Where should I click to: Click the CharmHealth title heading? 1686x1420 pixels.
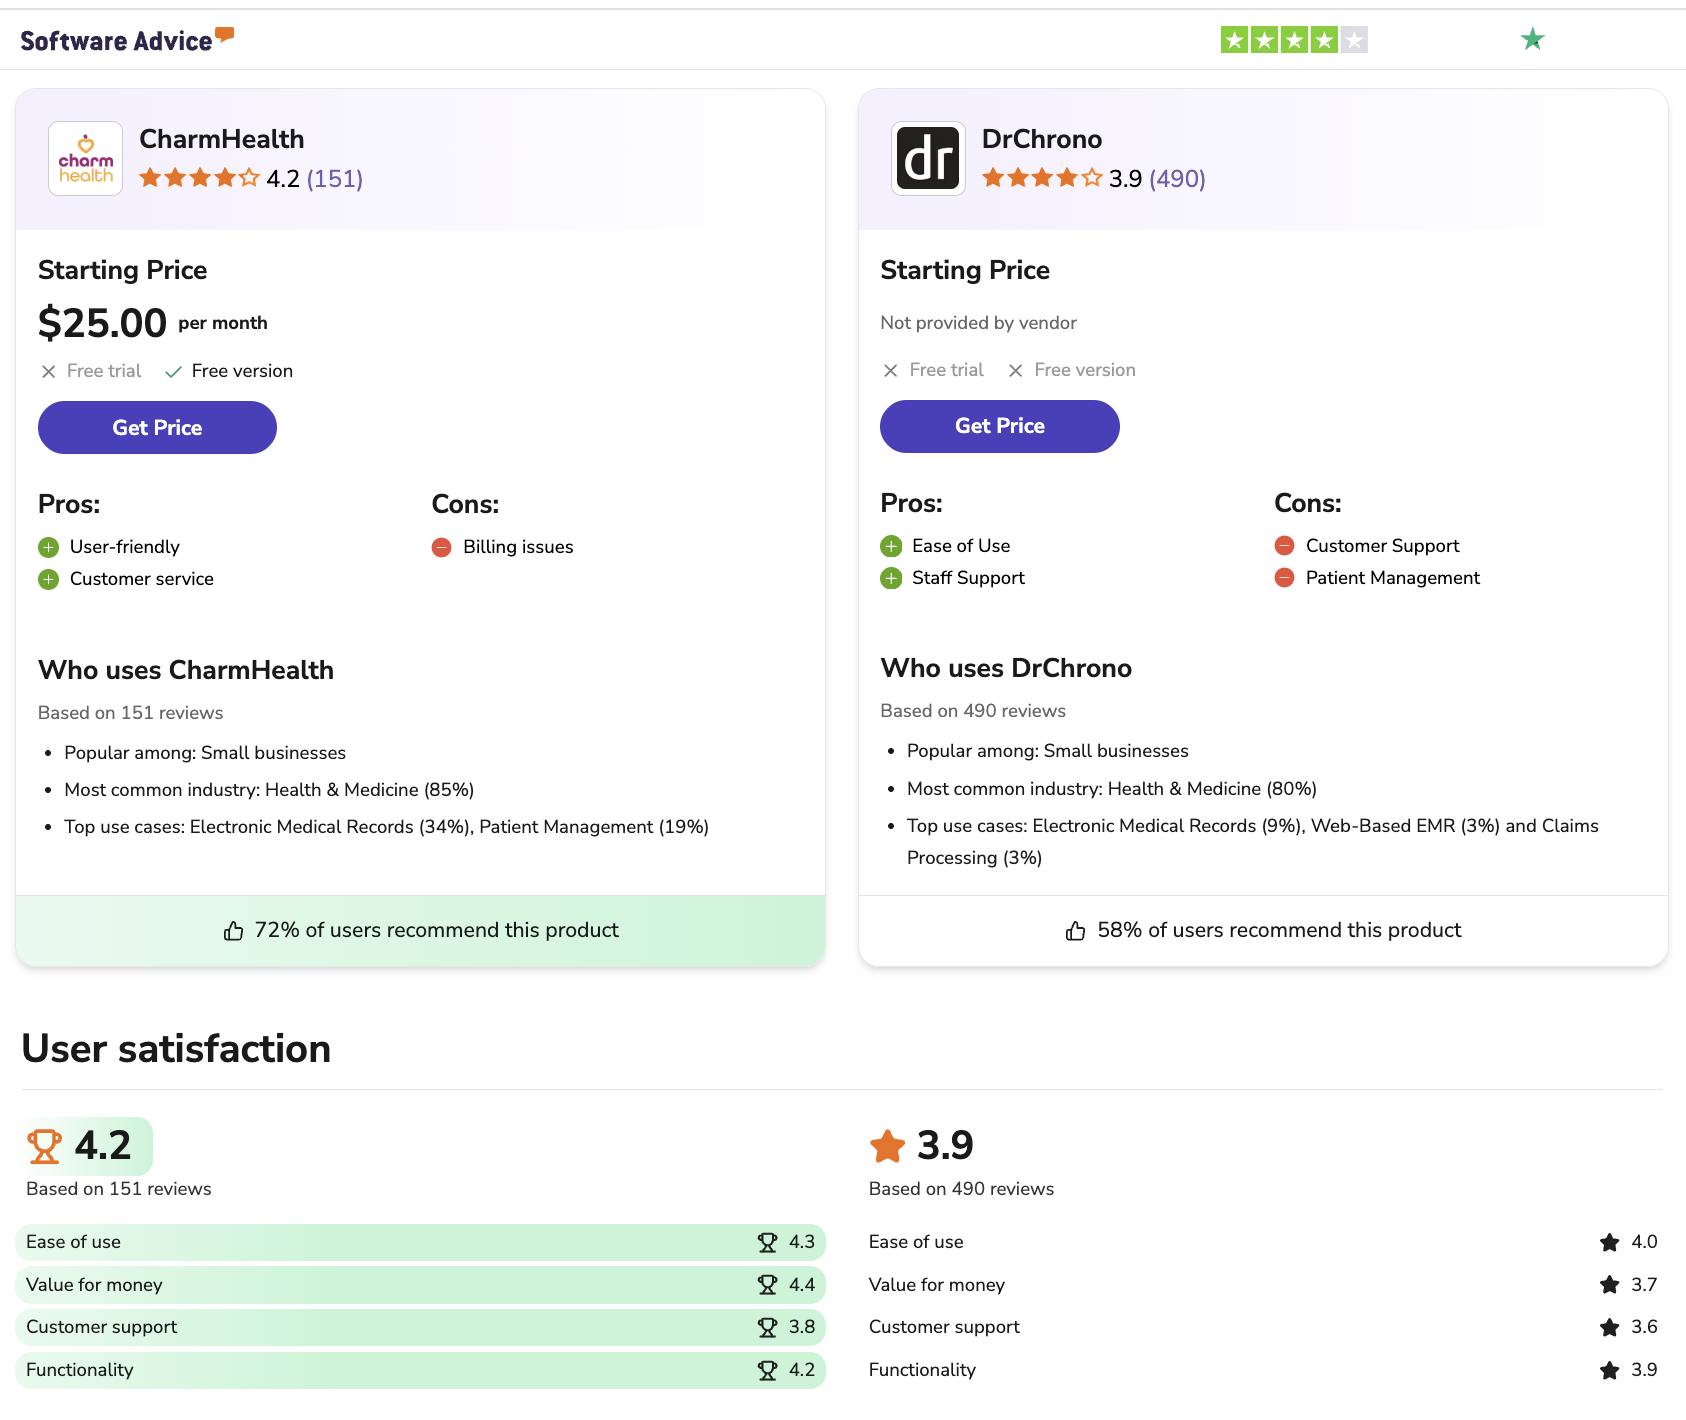tap(222, 139)
